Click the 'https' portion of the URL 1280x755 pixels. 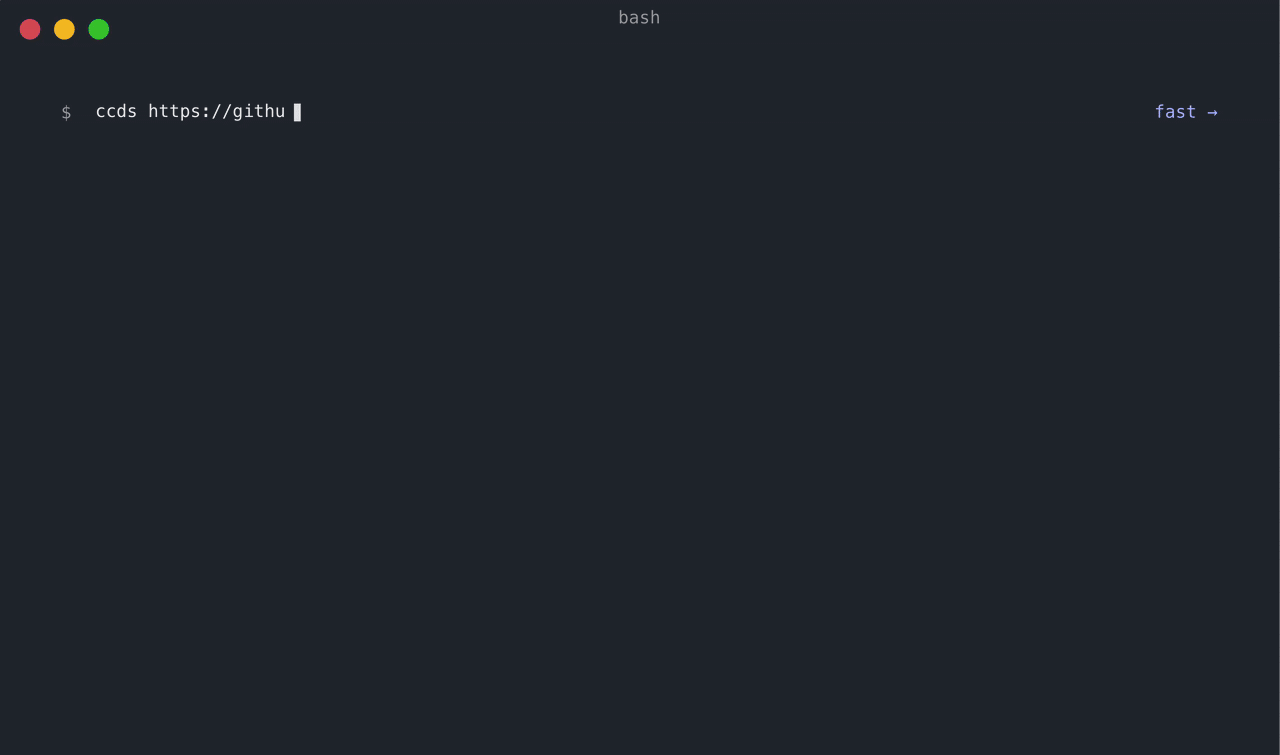tap(174, 111)
